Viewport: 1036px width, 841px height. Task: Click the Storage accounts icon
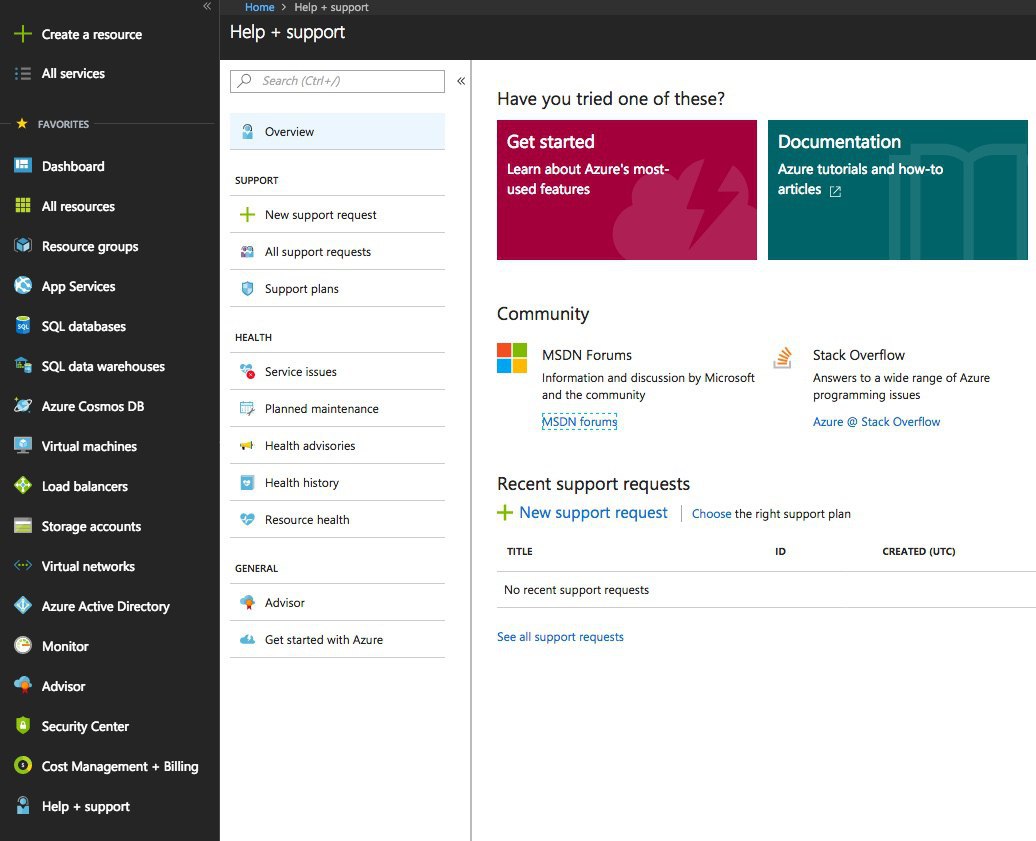point(22,526)
